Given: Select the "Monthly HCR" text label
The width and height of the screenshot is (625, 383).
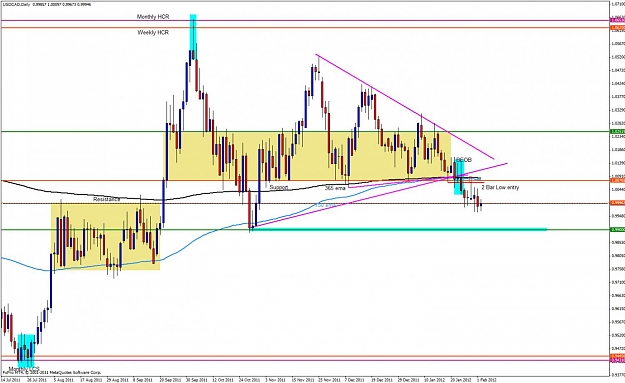Looking at the screenshot, I should 153,17.
